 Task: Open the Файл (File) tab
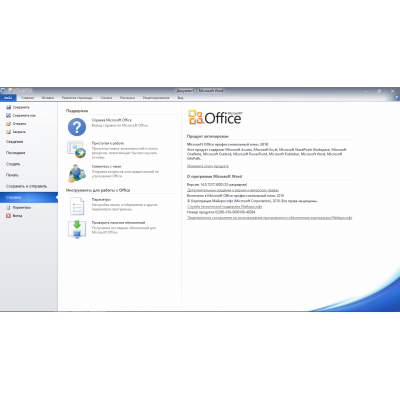pos(8,98)
